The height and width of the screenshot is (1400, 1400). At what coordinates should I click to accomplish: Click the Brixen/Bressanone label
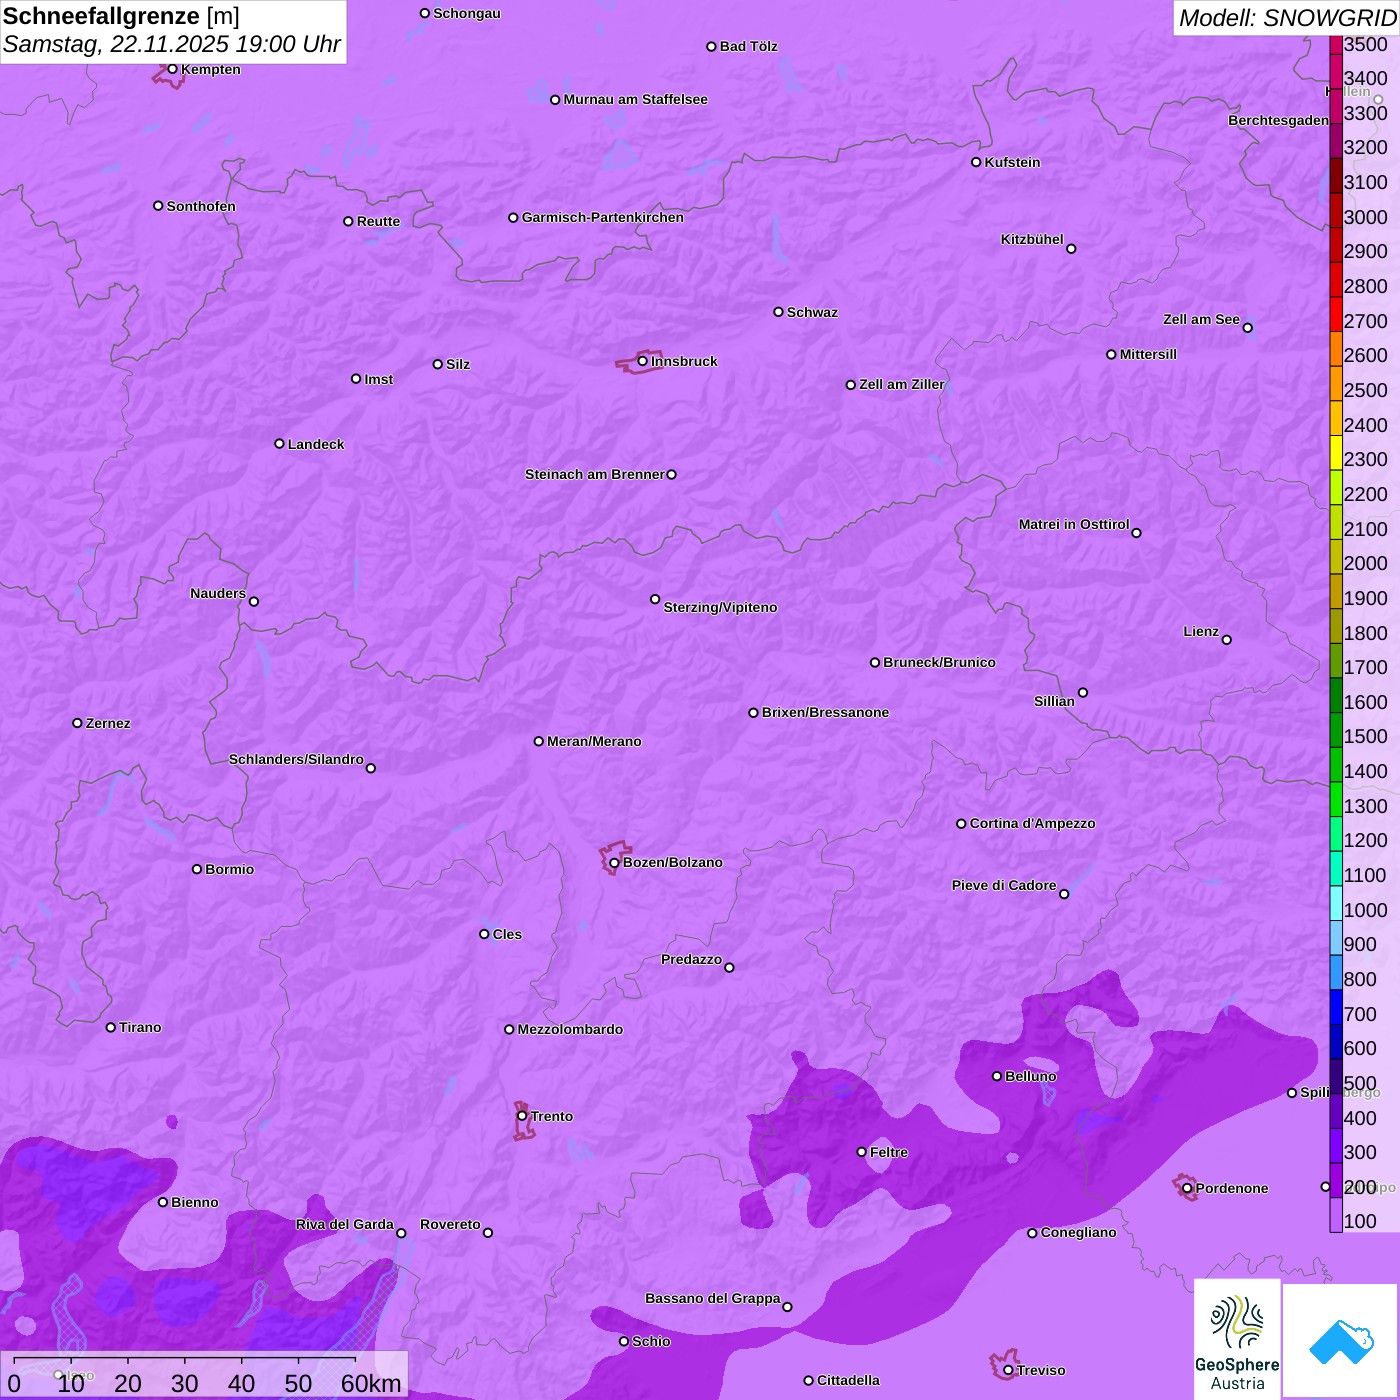[825, 712]
